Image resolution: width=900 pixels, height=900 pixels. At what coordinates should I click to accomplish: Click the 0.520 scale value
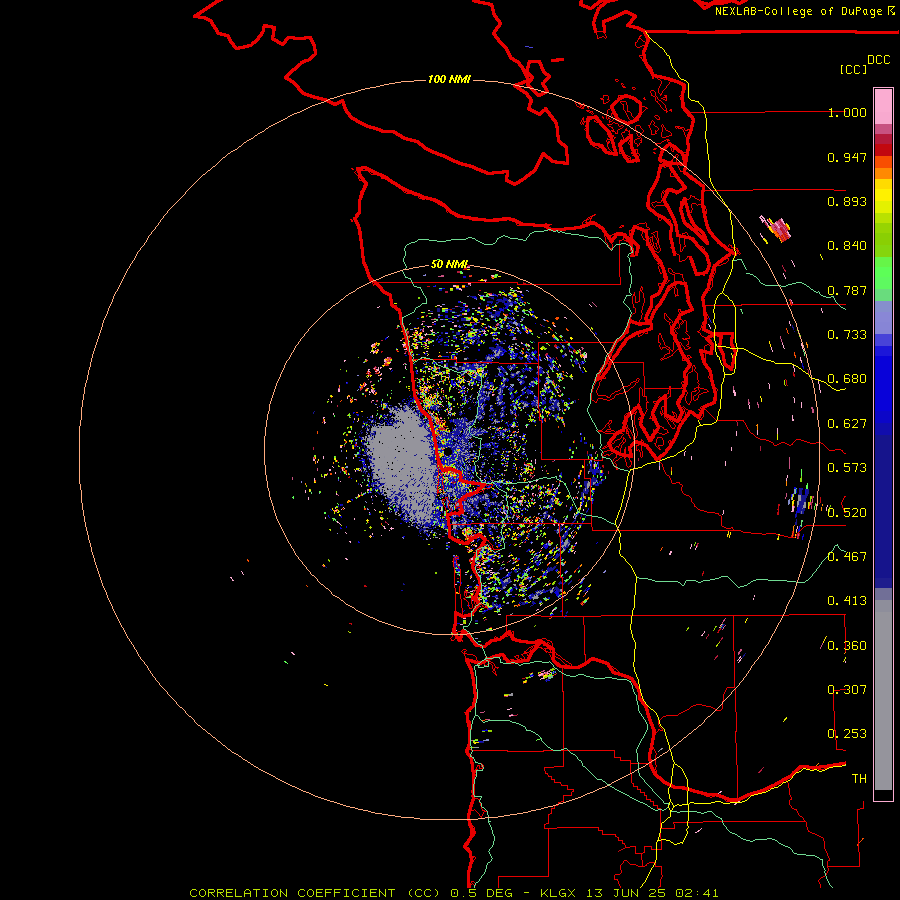point(847,513)
